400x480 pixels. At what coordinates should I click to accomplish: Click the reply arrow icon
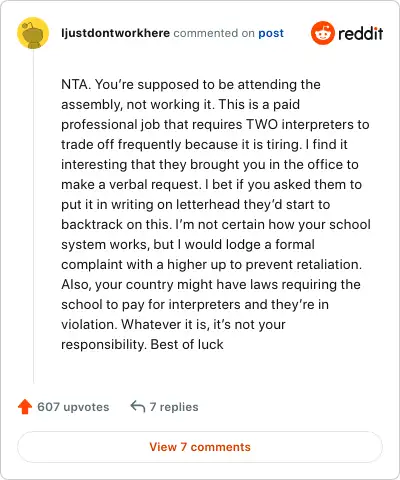tap(138, 407)
